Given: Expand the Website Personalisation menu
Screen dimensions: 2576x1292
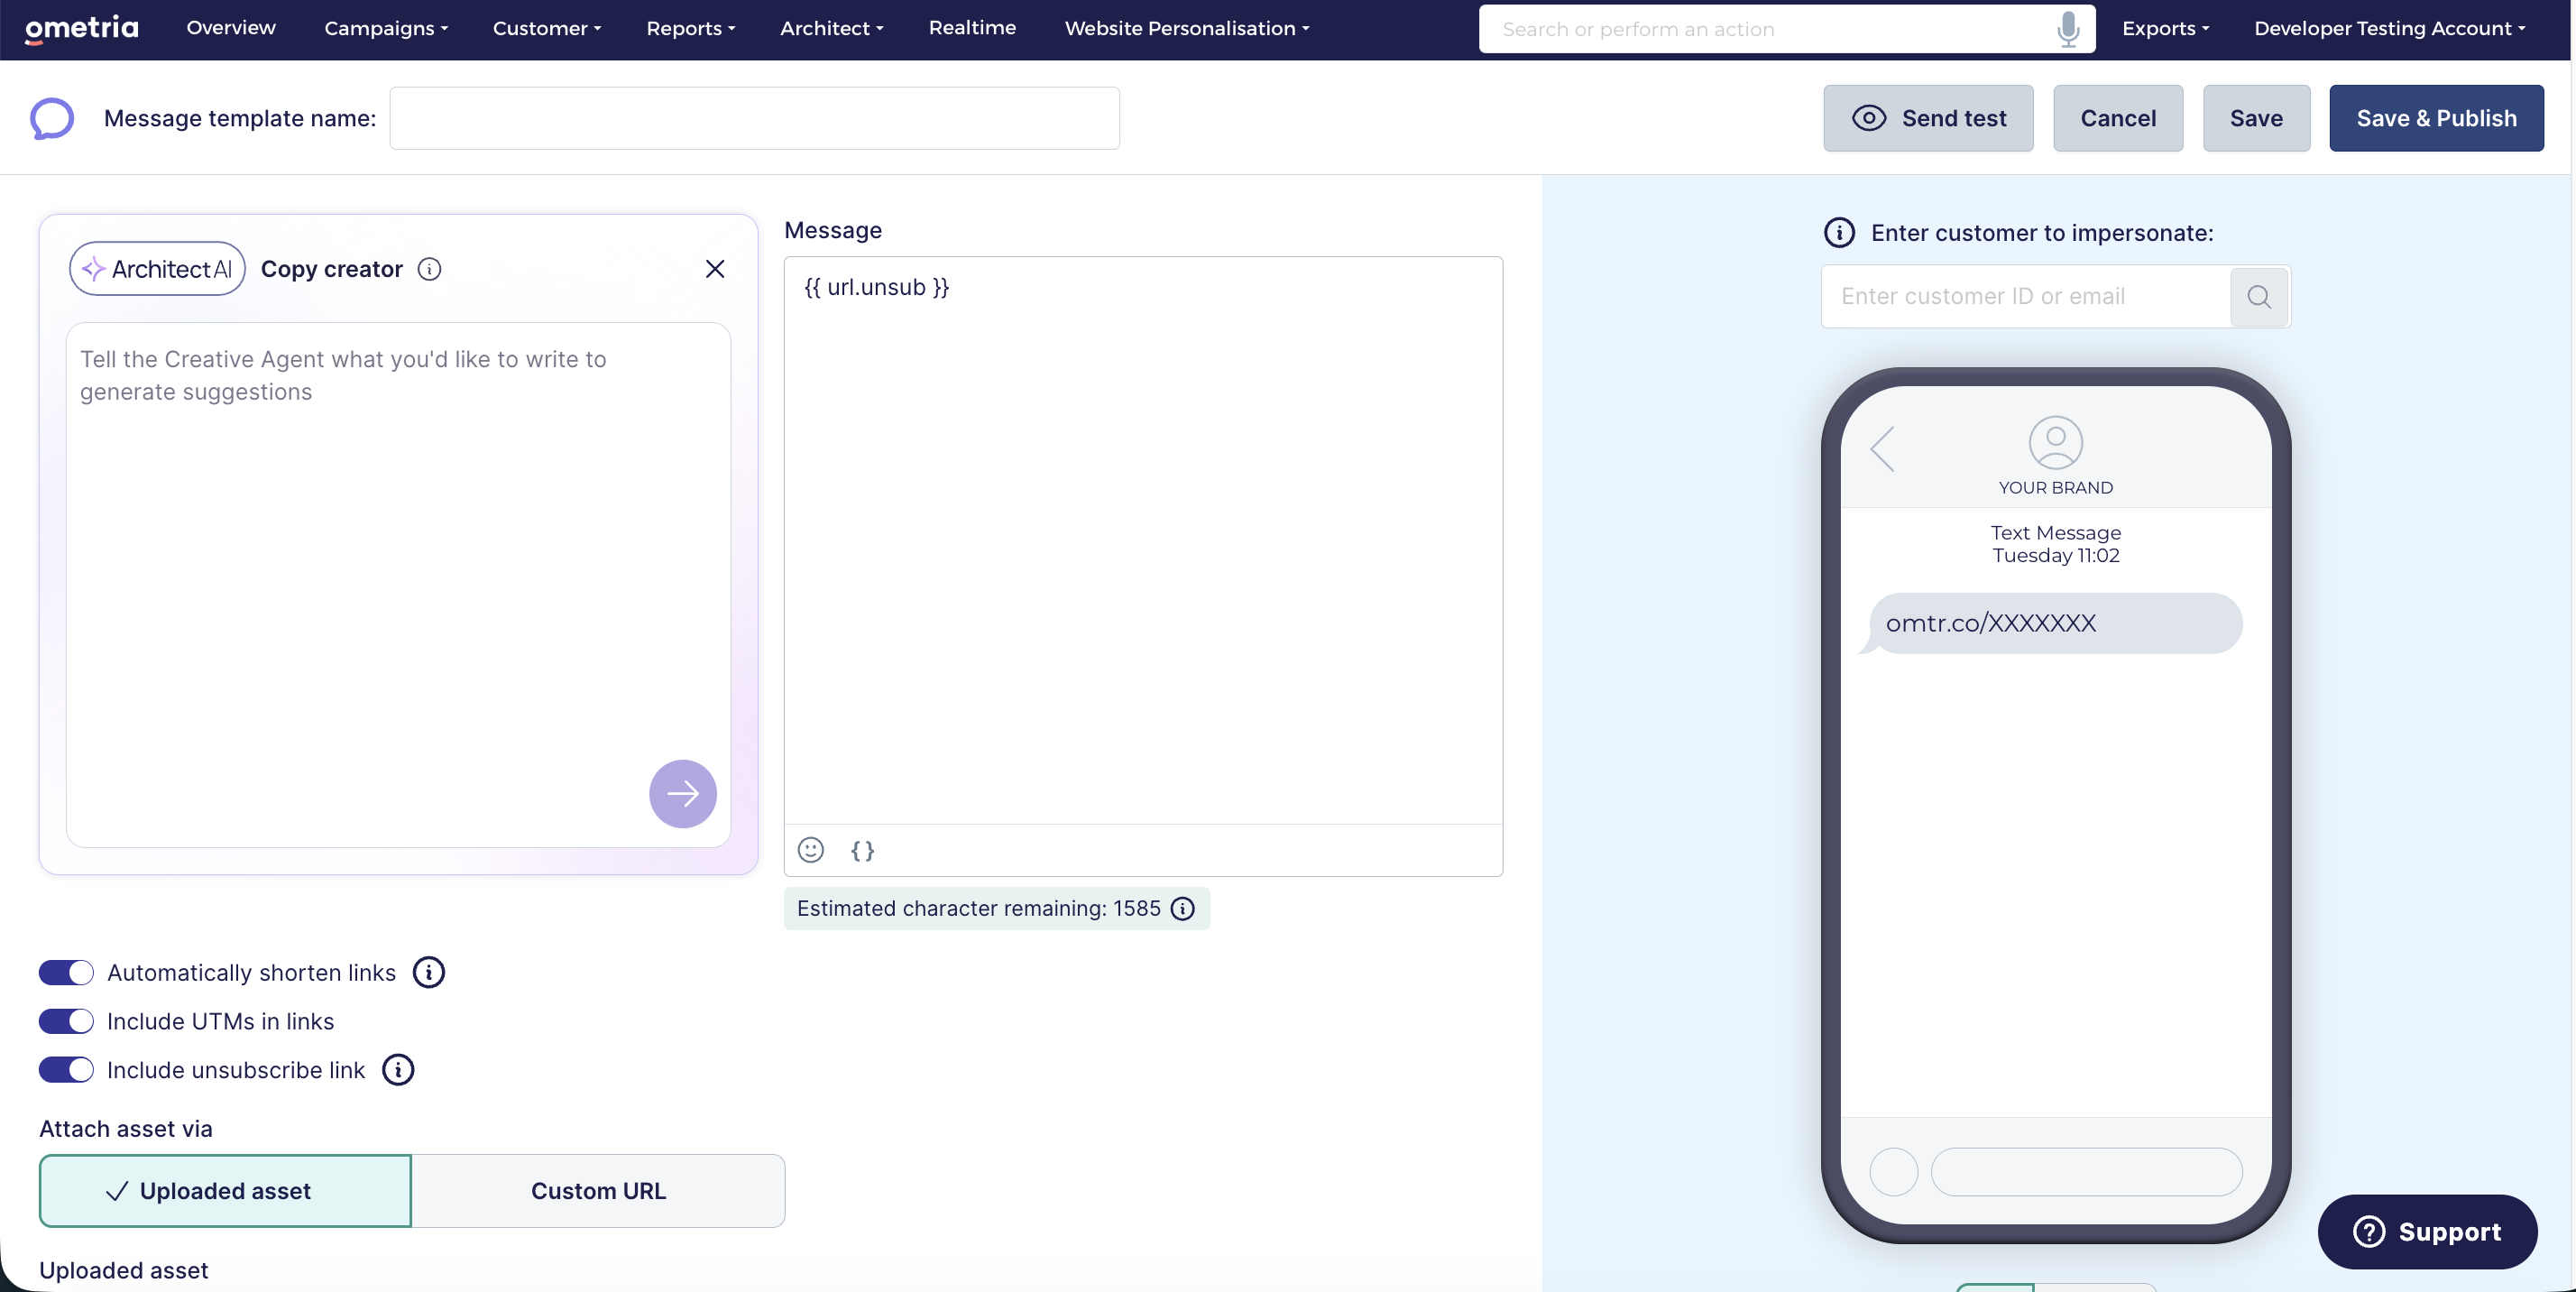Looking at the screenshot, I should (x=1187, y=28).
